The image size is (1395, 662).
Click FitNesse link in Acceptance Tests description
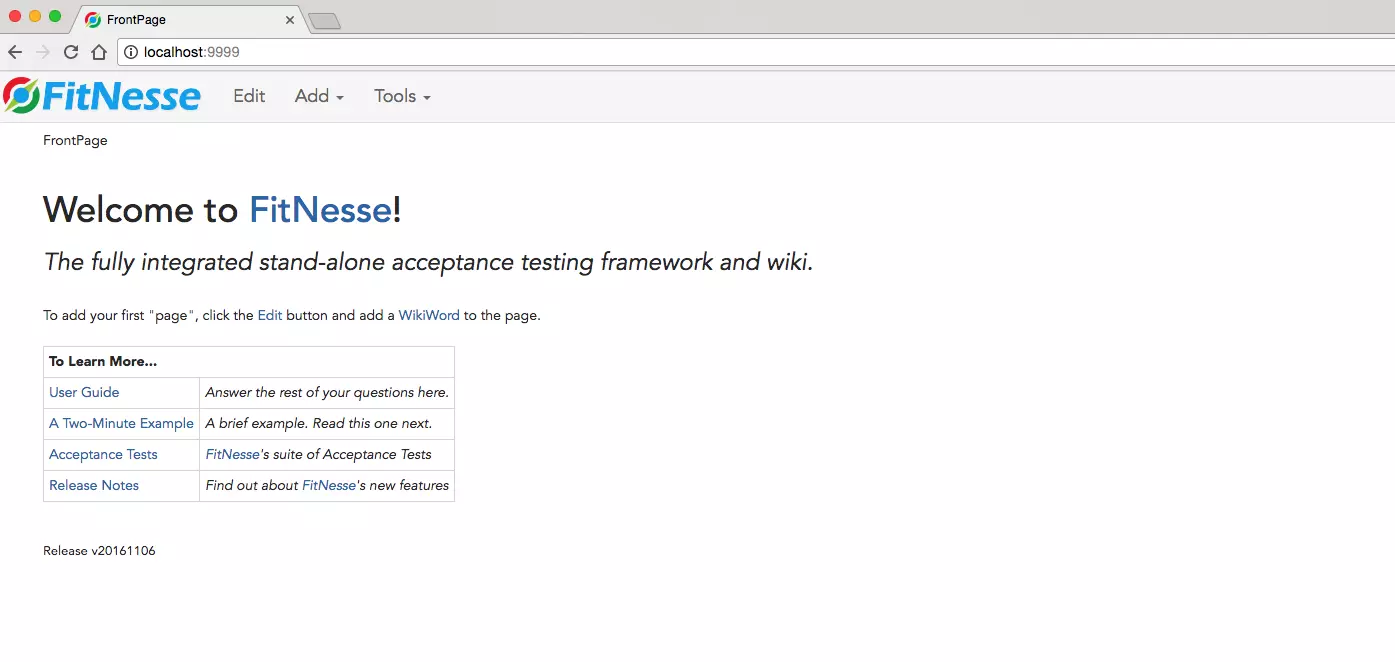pyautogui.click(x=232, y=455)
